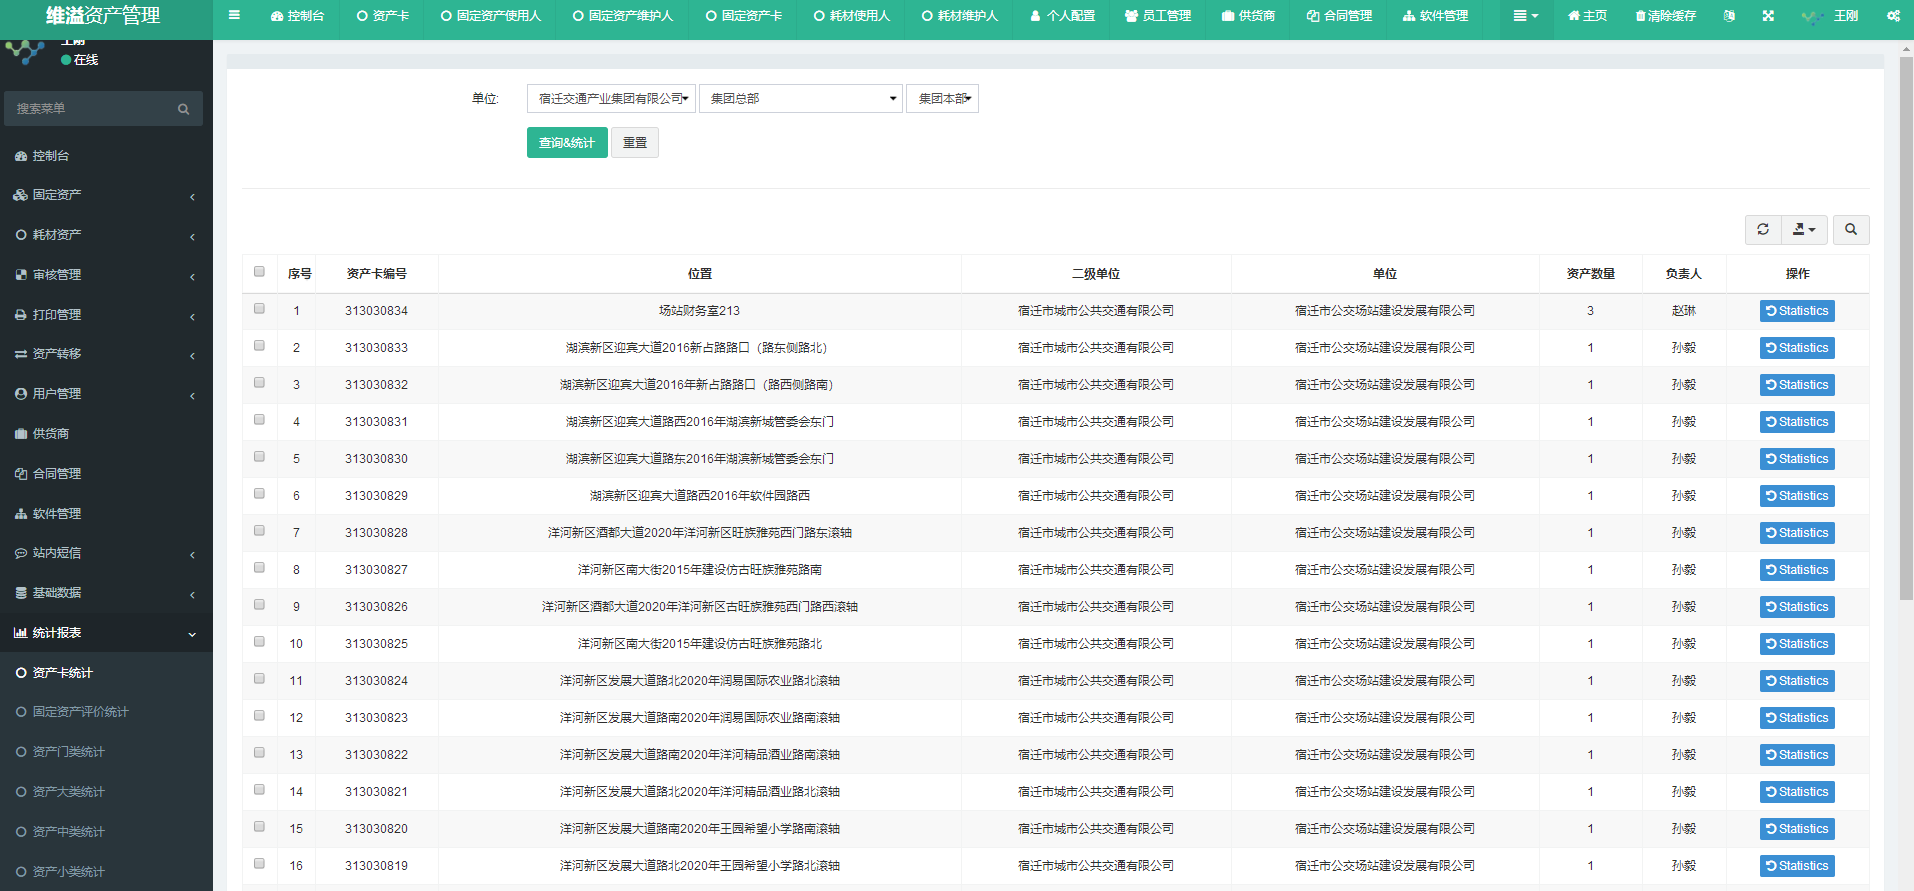The width and height of the screenshot is (1914, 891).
Task: Click the language translate icon in the header
Action: click(1729, 16)
